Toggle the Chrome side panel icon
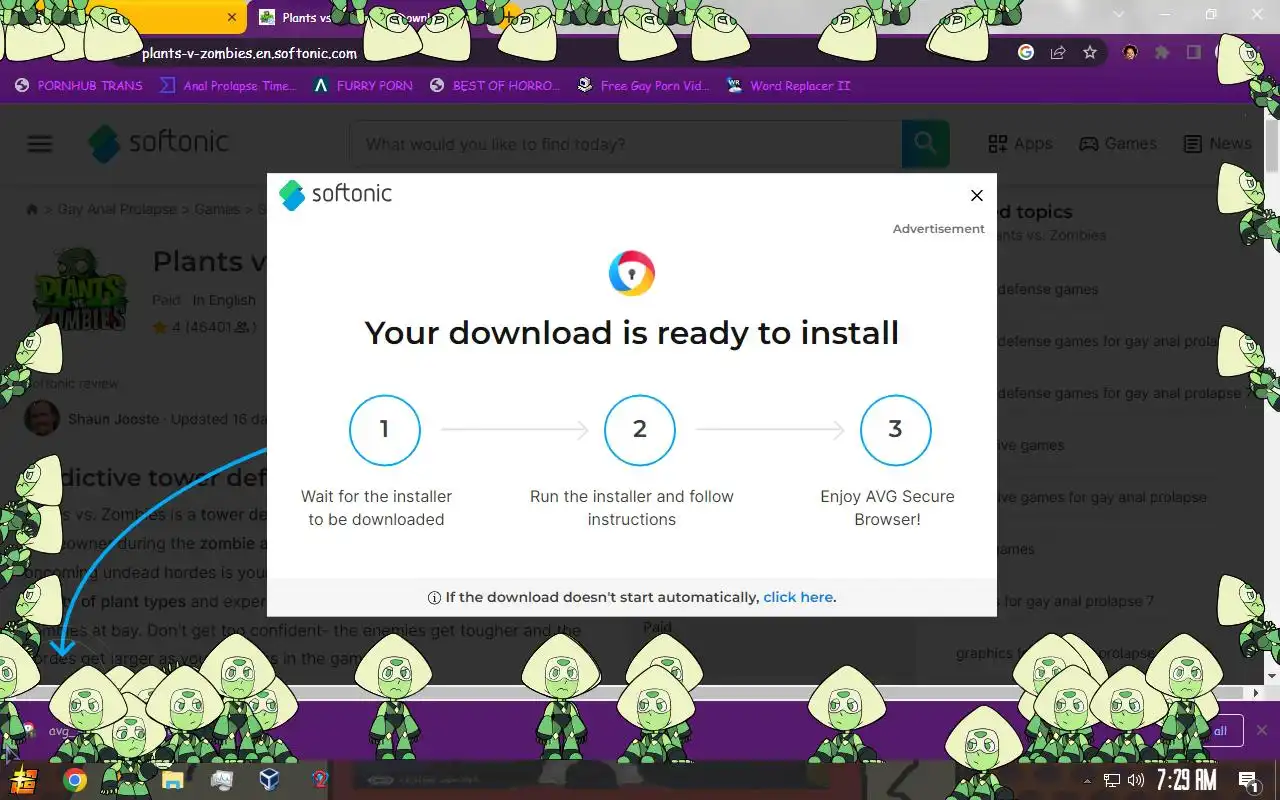This screenshot has height=800, width=1280. (1193, 53)
